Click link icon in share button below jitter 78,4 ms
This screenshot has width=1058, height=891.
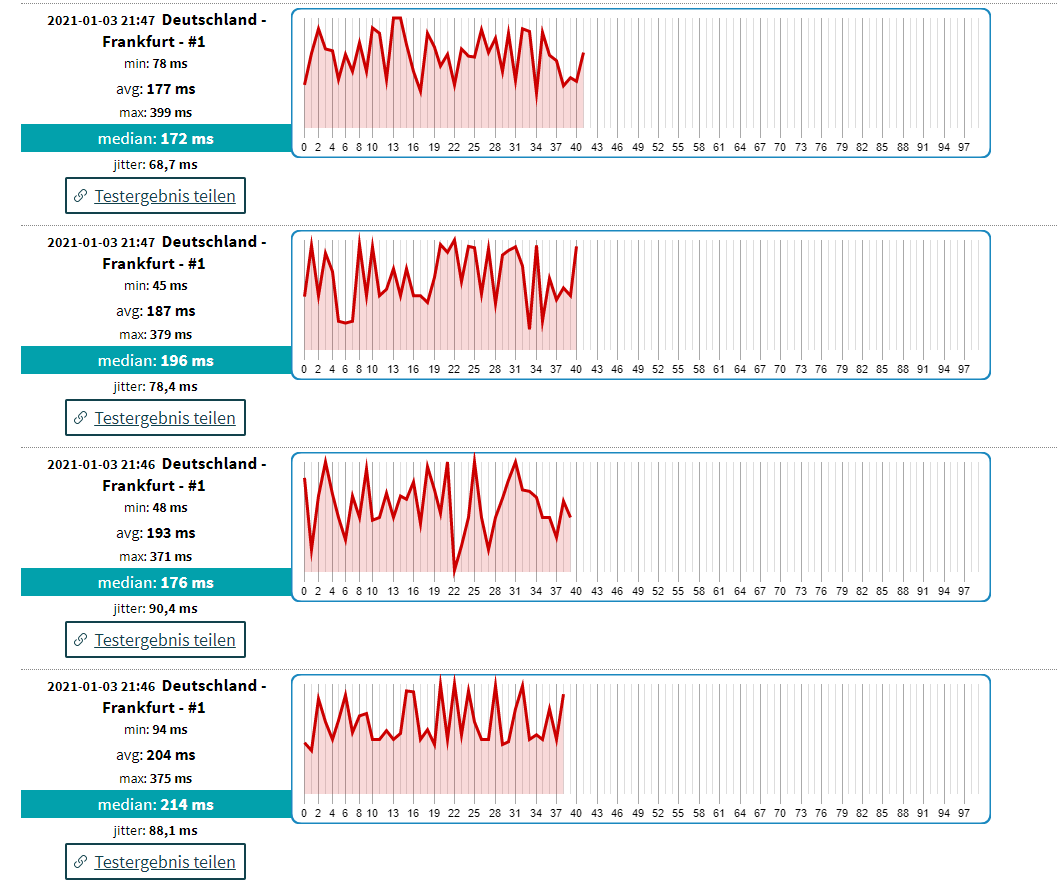[x=80, y=418]
